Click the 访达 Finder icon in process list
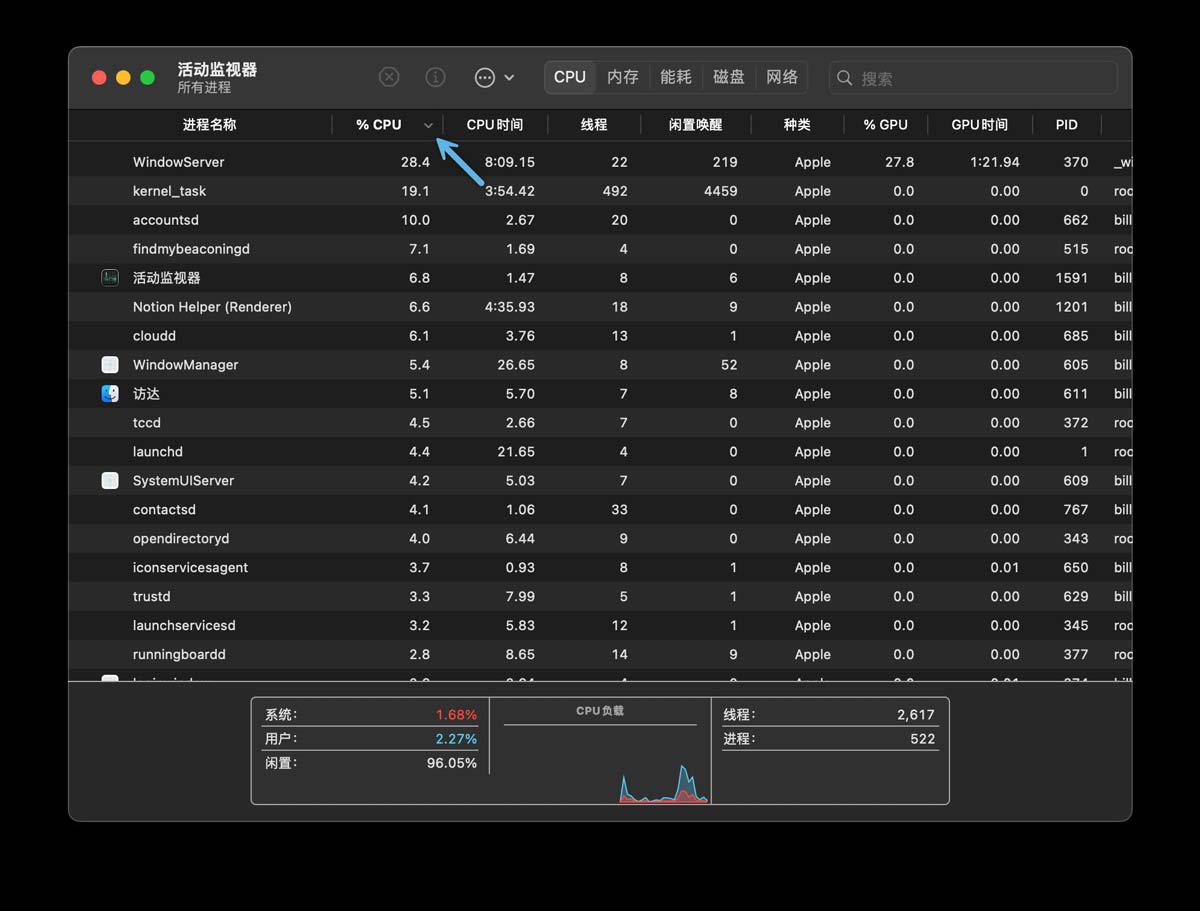The image size is (1200, 911). coord(110,394)
